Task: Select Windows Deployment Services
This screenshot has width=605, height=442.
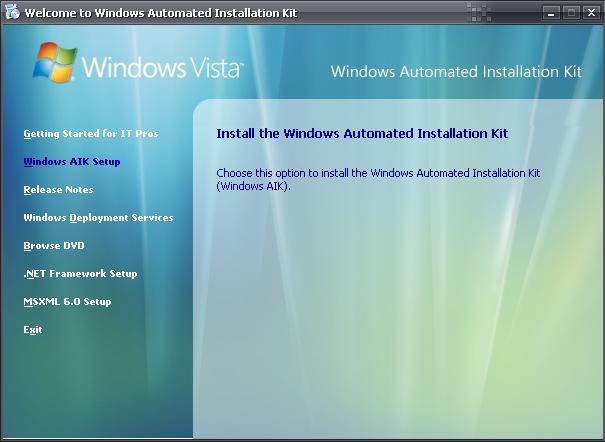Action: (x=98, y=218)
